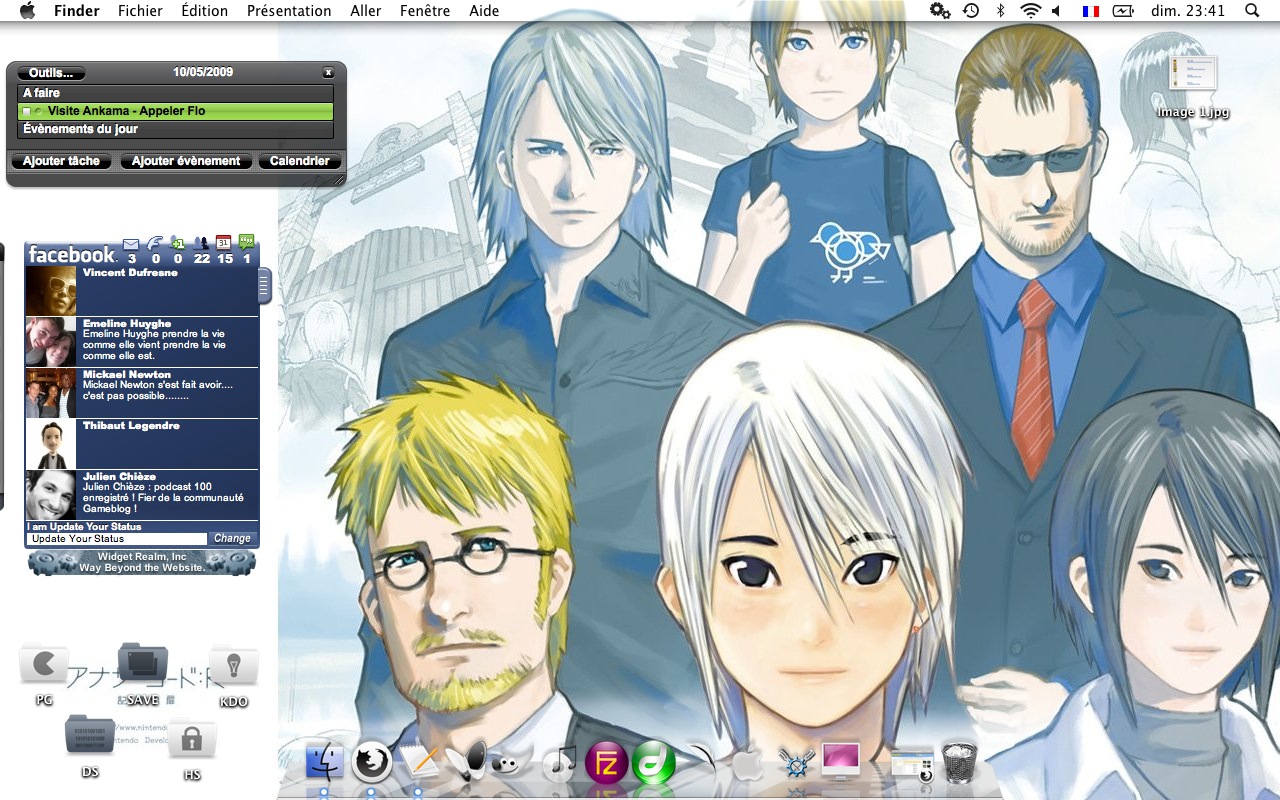
Task: Open Spotlight search magnifier
Action: (x=1252, y=11)
